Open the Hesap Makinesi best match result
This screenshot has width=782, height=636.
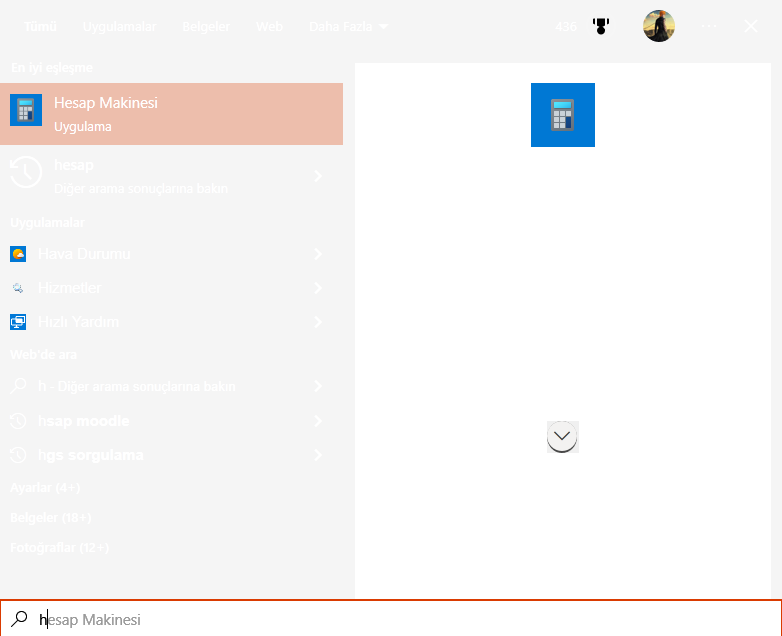click(171, 114)
